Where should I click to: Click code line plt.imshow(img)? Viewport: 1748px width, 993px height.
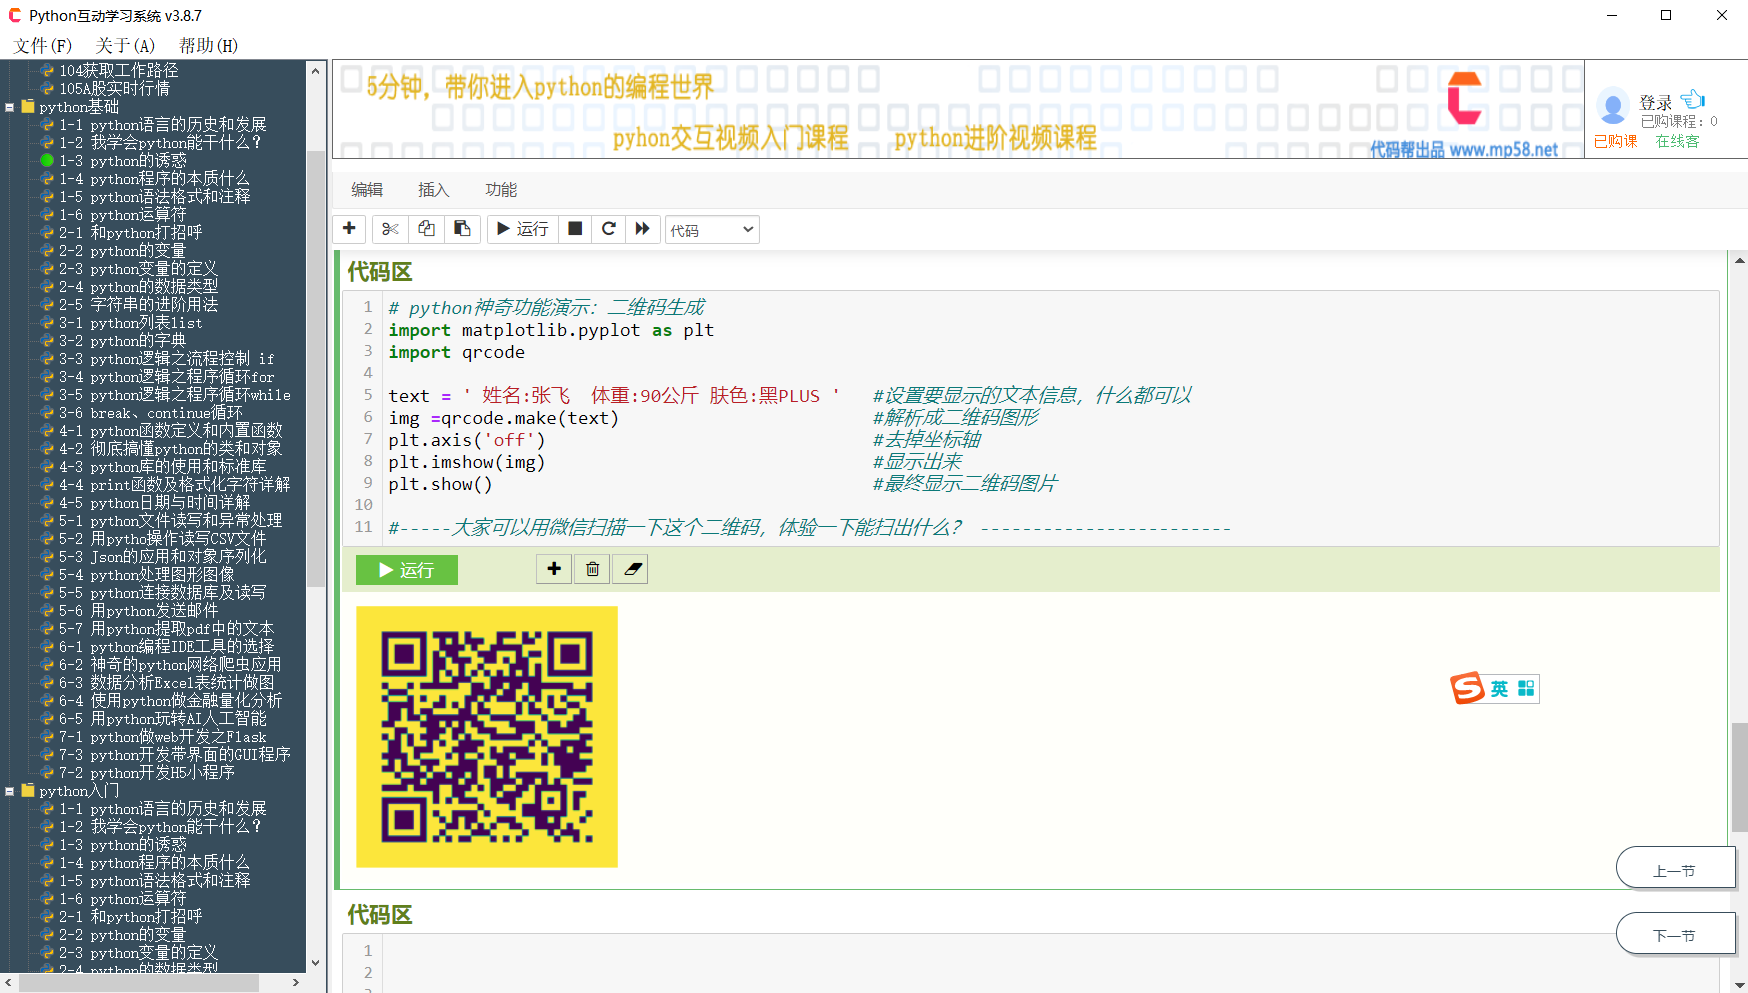point(467,462)
